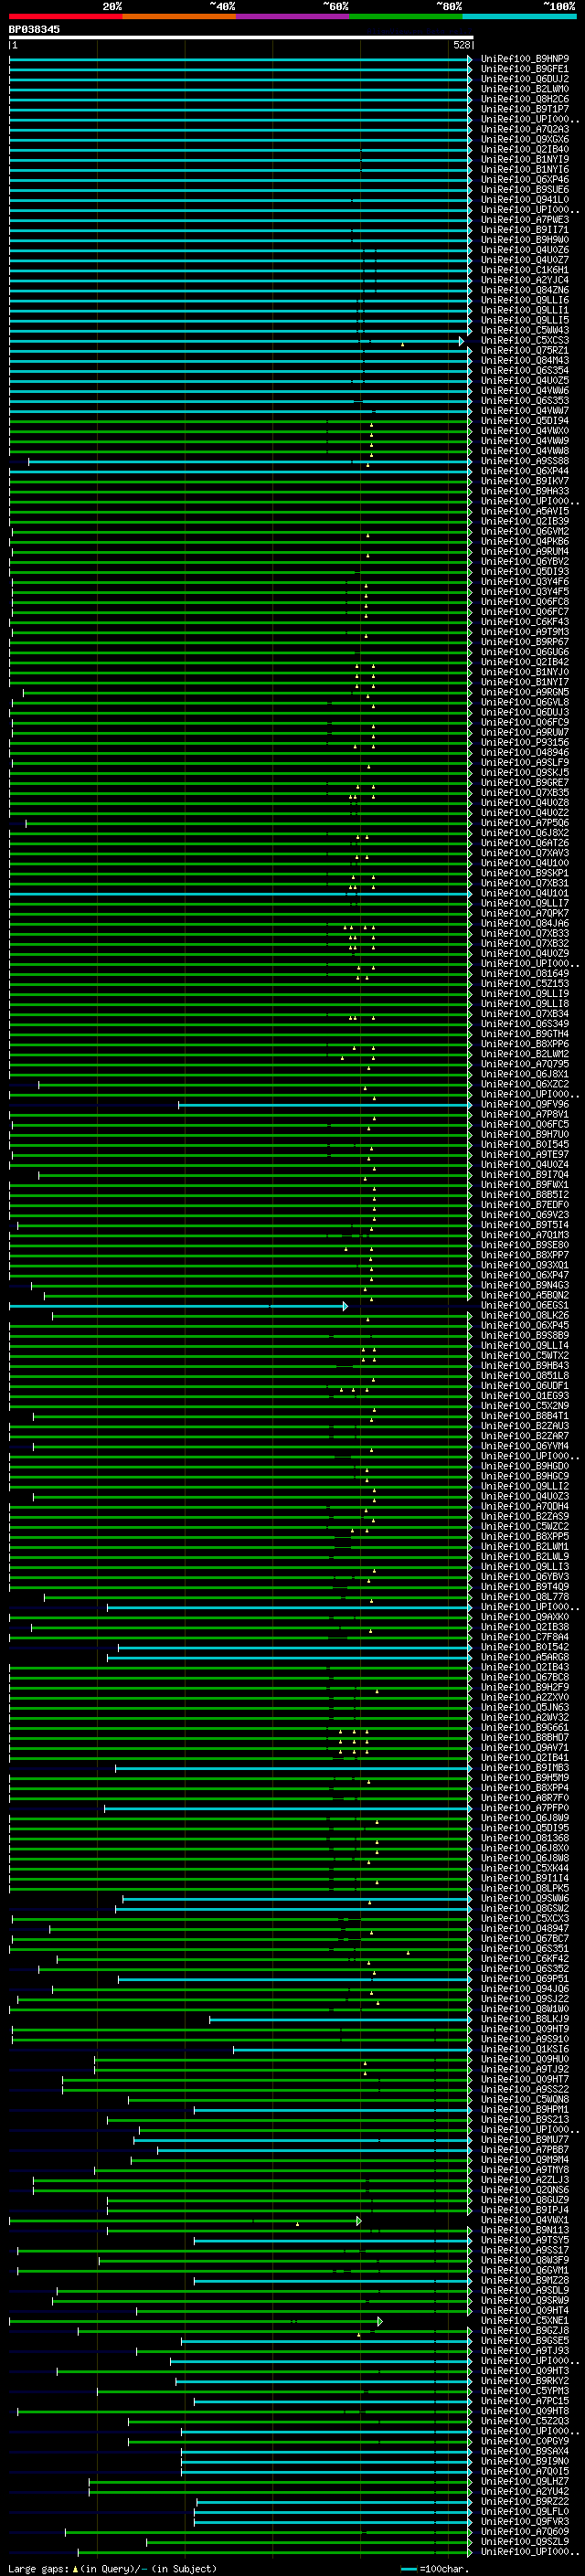Click hit label UniRef100_Q9XGX6
This screenshot has height=2576, width=585.
coord(525,139)
